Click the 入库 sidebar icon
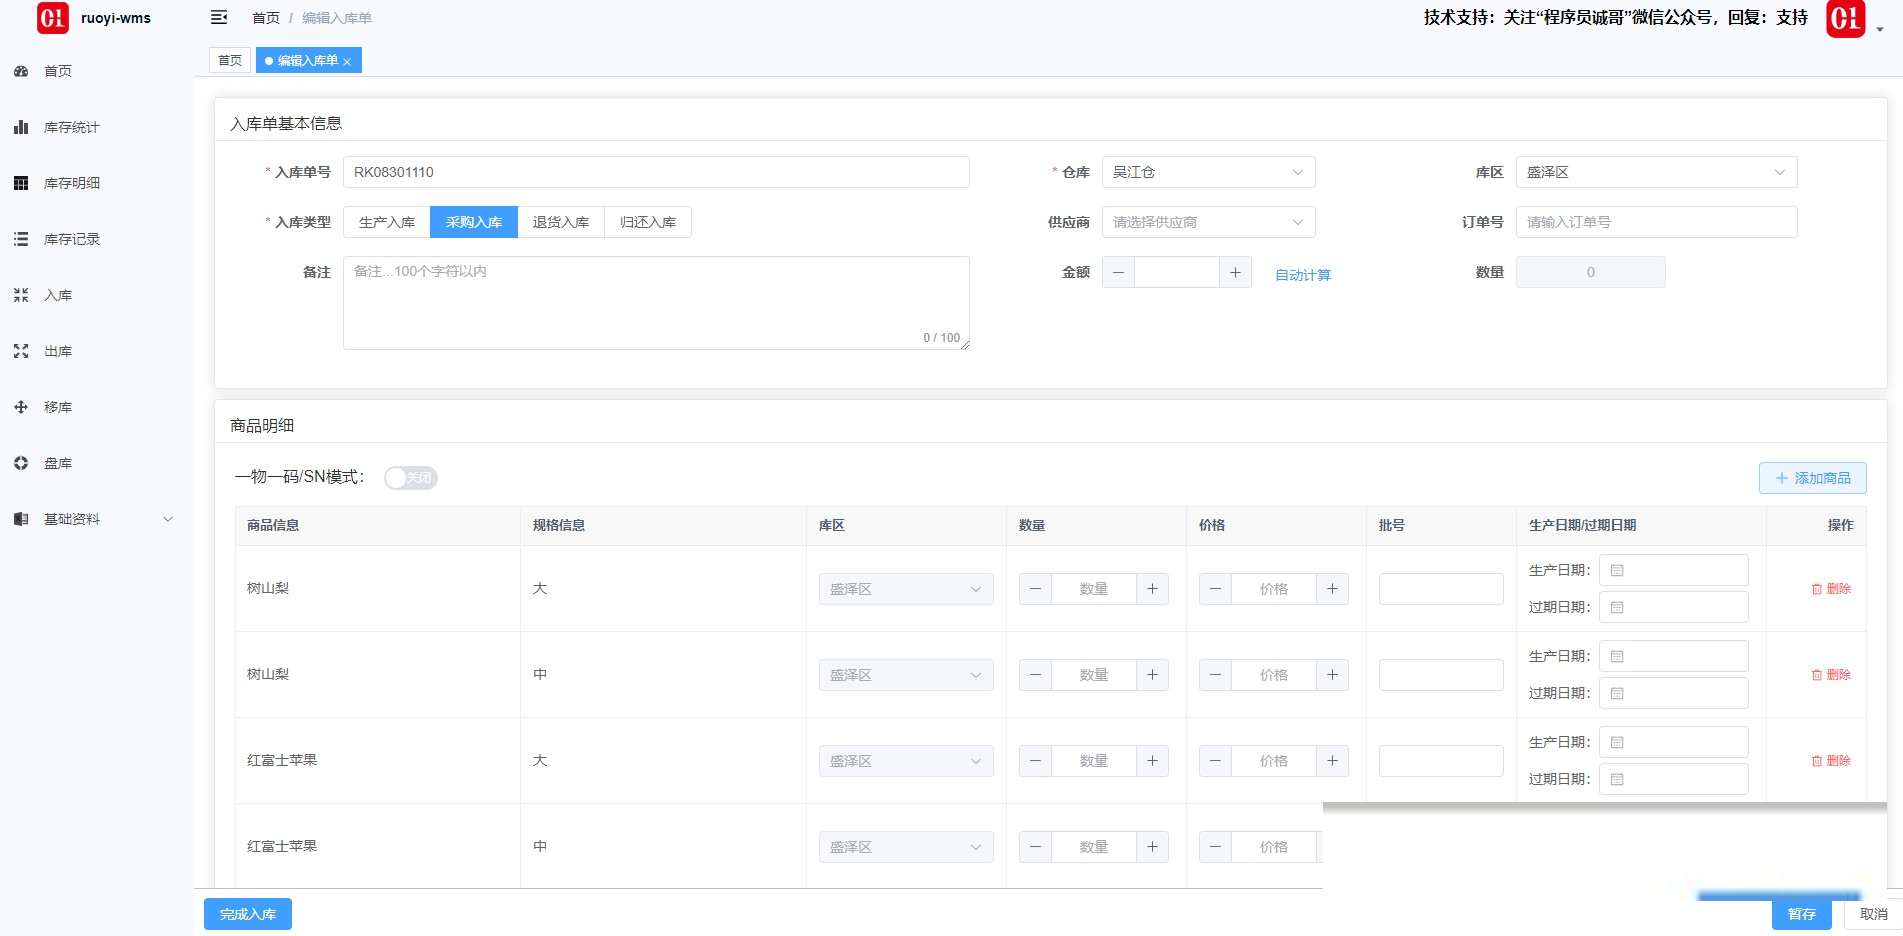 [21, 295]
